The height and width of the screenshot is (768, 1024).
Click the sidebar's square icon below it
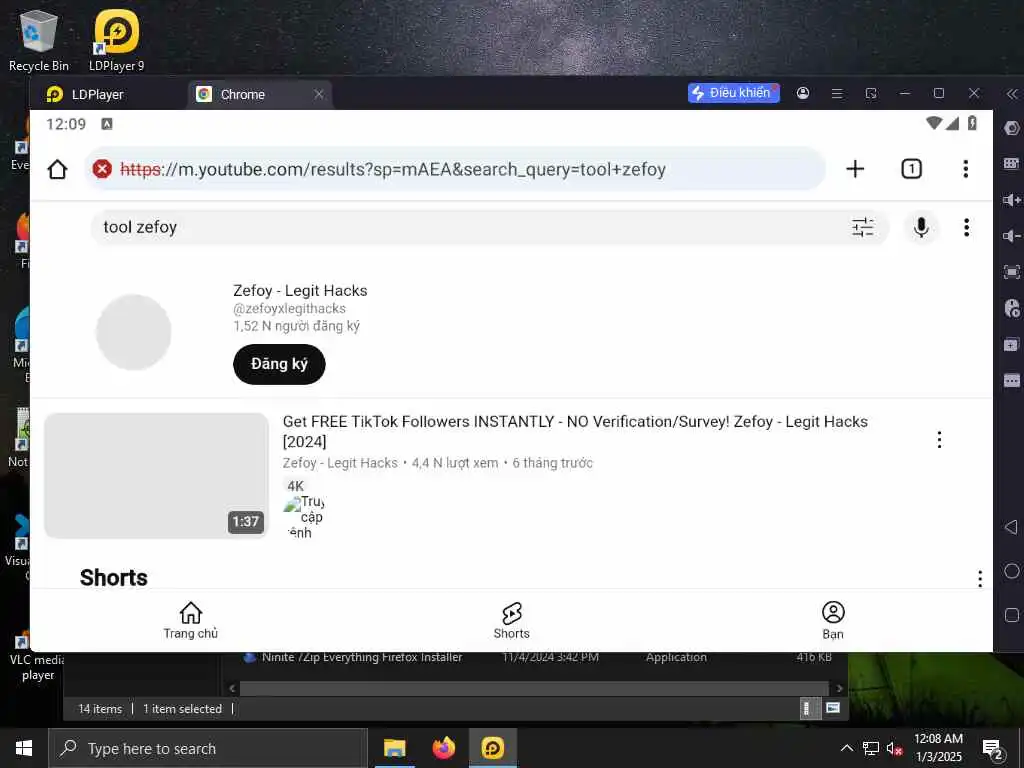click(x=1012, y=344)
